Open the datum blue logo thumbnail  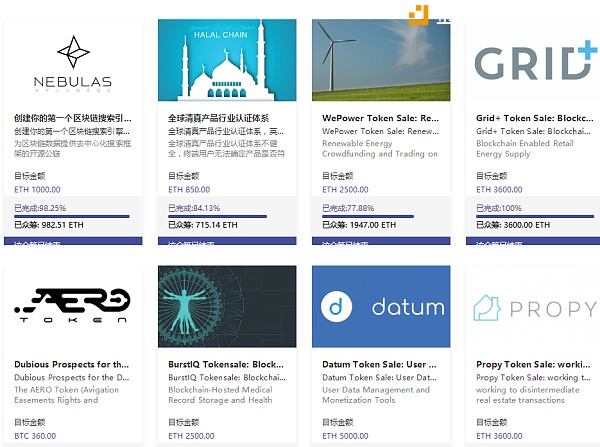click(x=381, y=307)
